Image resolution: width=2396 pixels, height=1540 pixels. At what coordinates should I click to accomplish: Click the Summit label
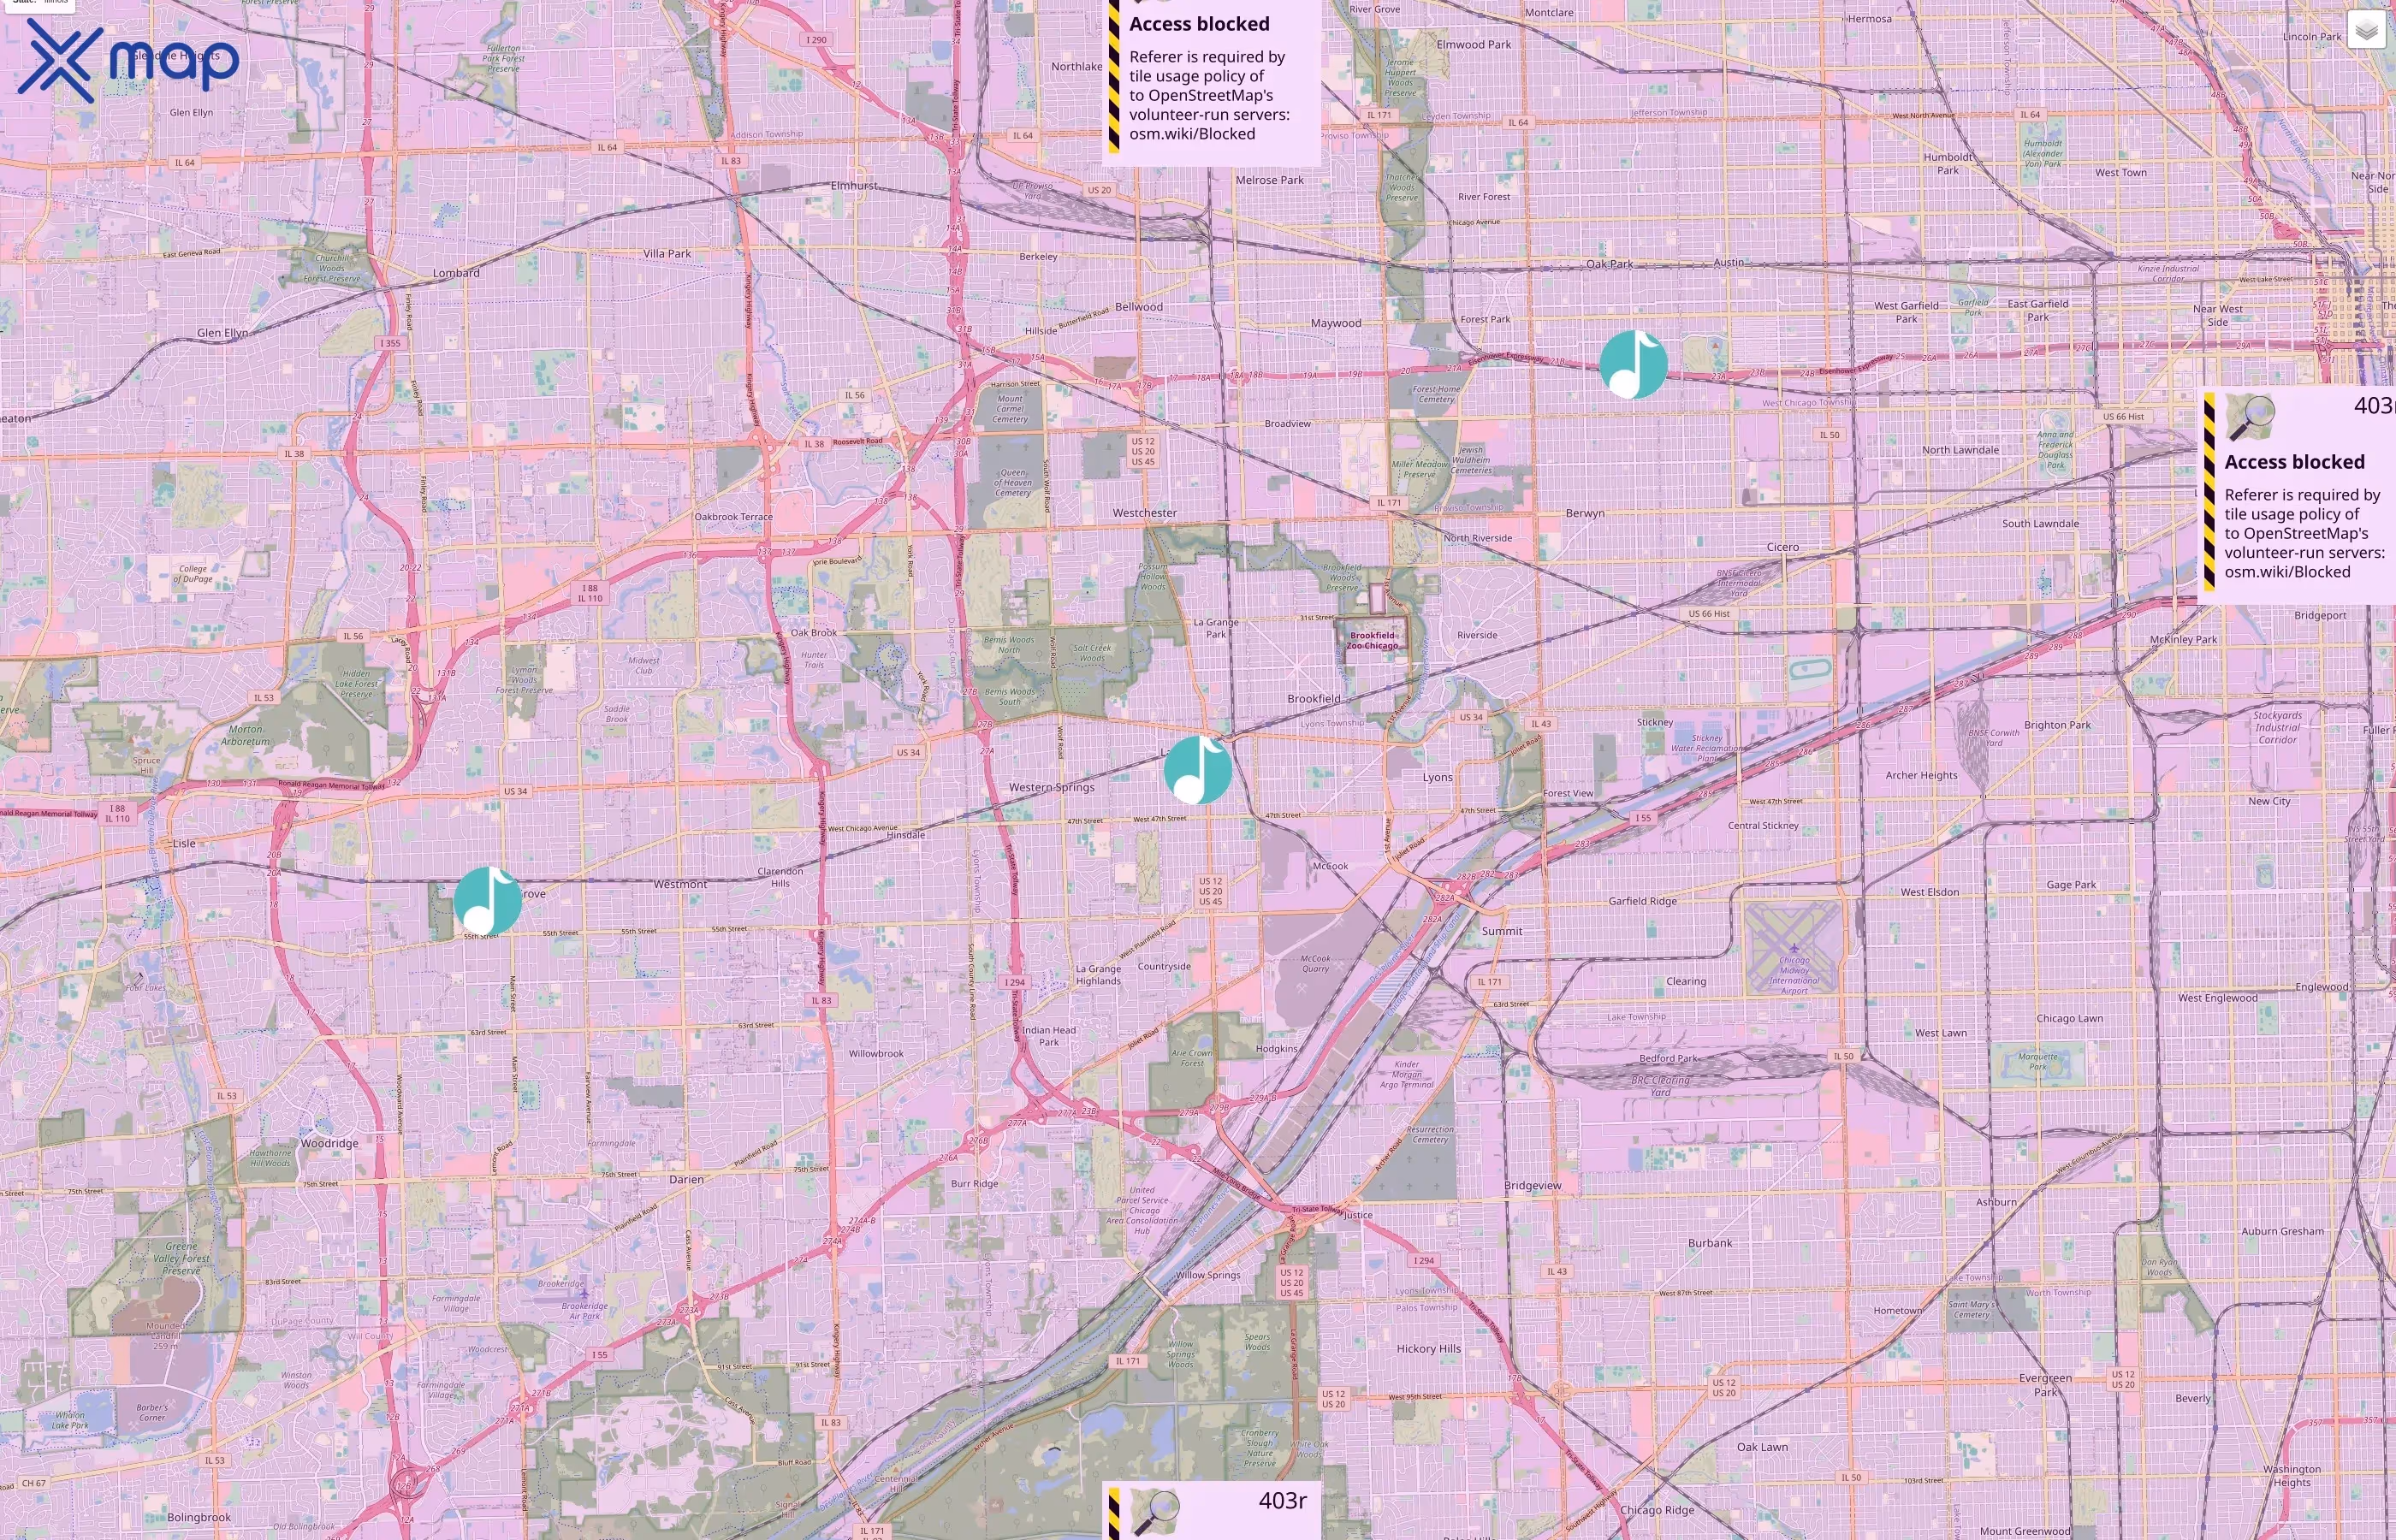(1502, 931)
